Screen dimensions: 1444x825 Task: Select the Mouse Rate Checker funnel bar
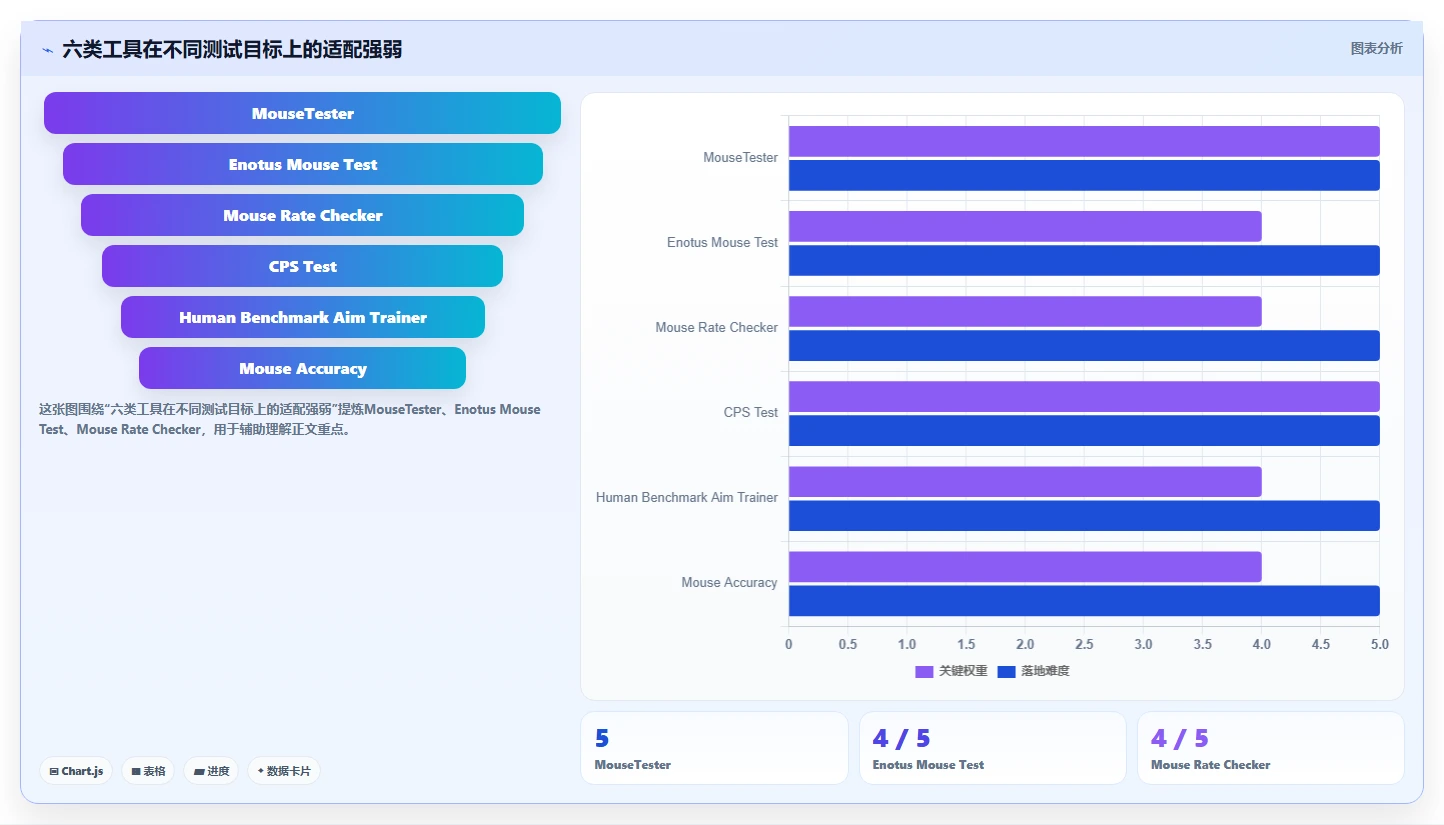coord(302,215)
